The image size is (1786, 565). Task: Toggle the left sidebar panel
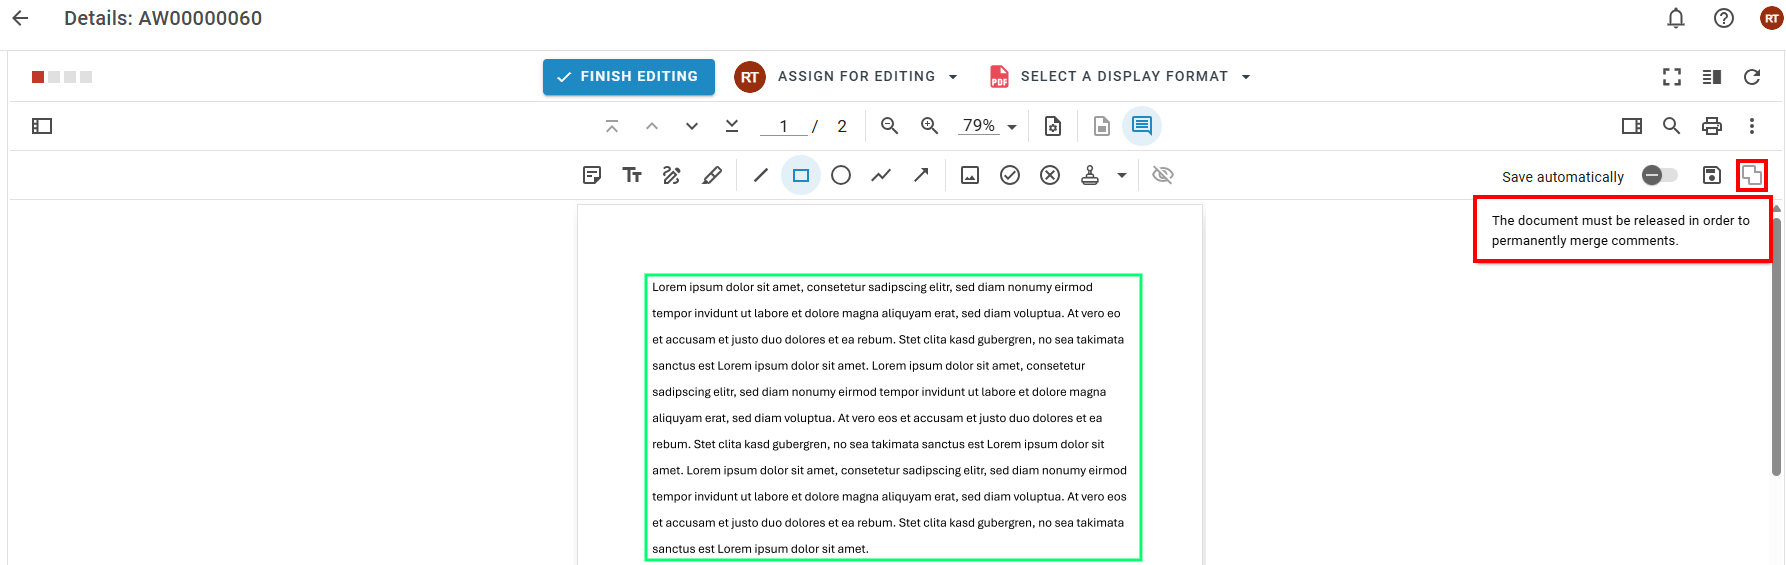click(x=42, y=126)
